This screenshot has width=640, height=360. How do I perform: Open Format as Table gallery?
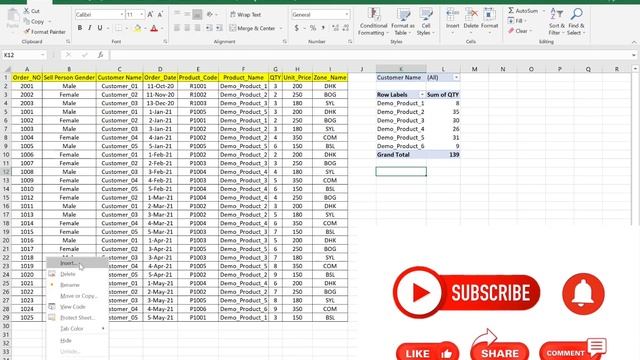[x=402, y=22]
